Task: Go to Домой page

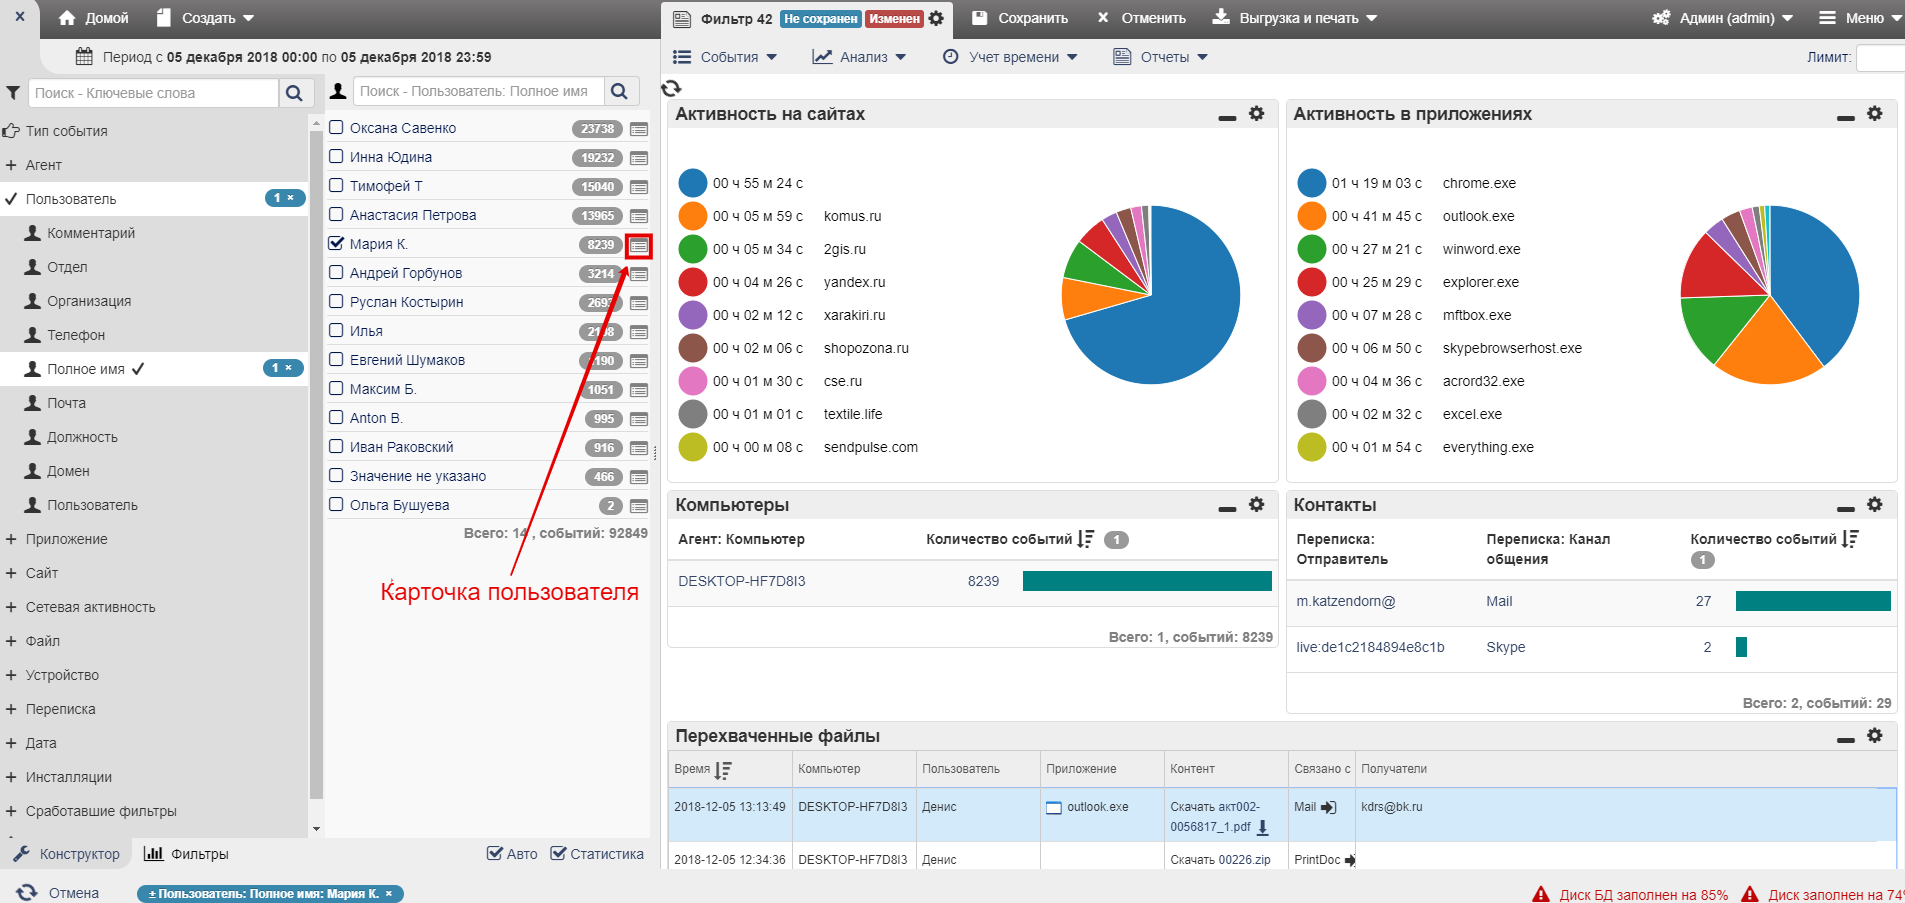Action: pos(94,18)
